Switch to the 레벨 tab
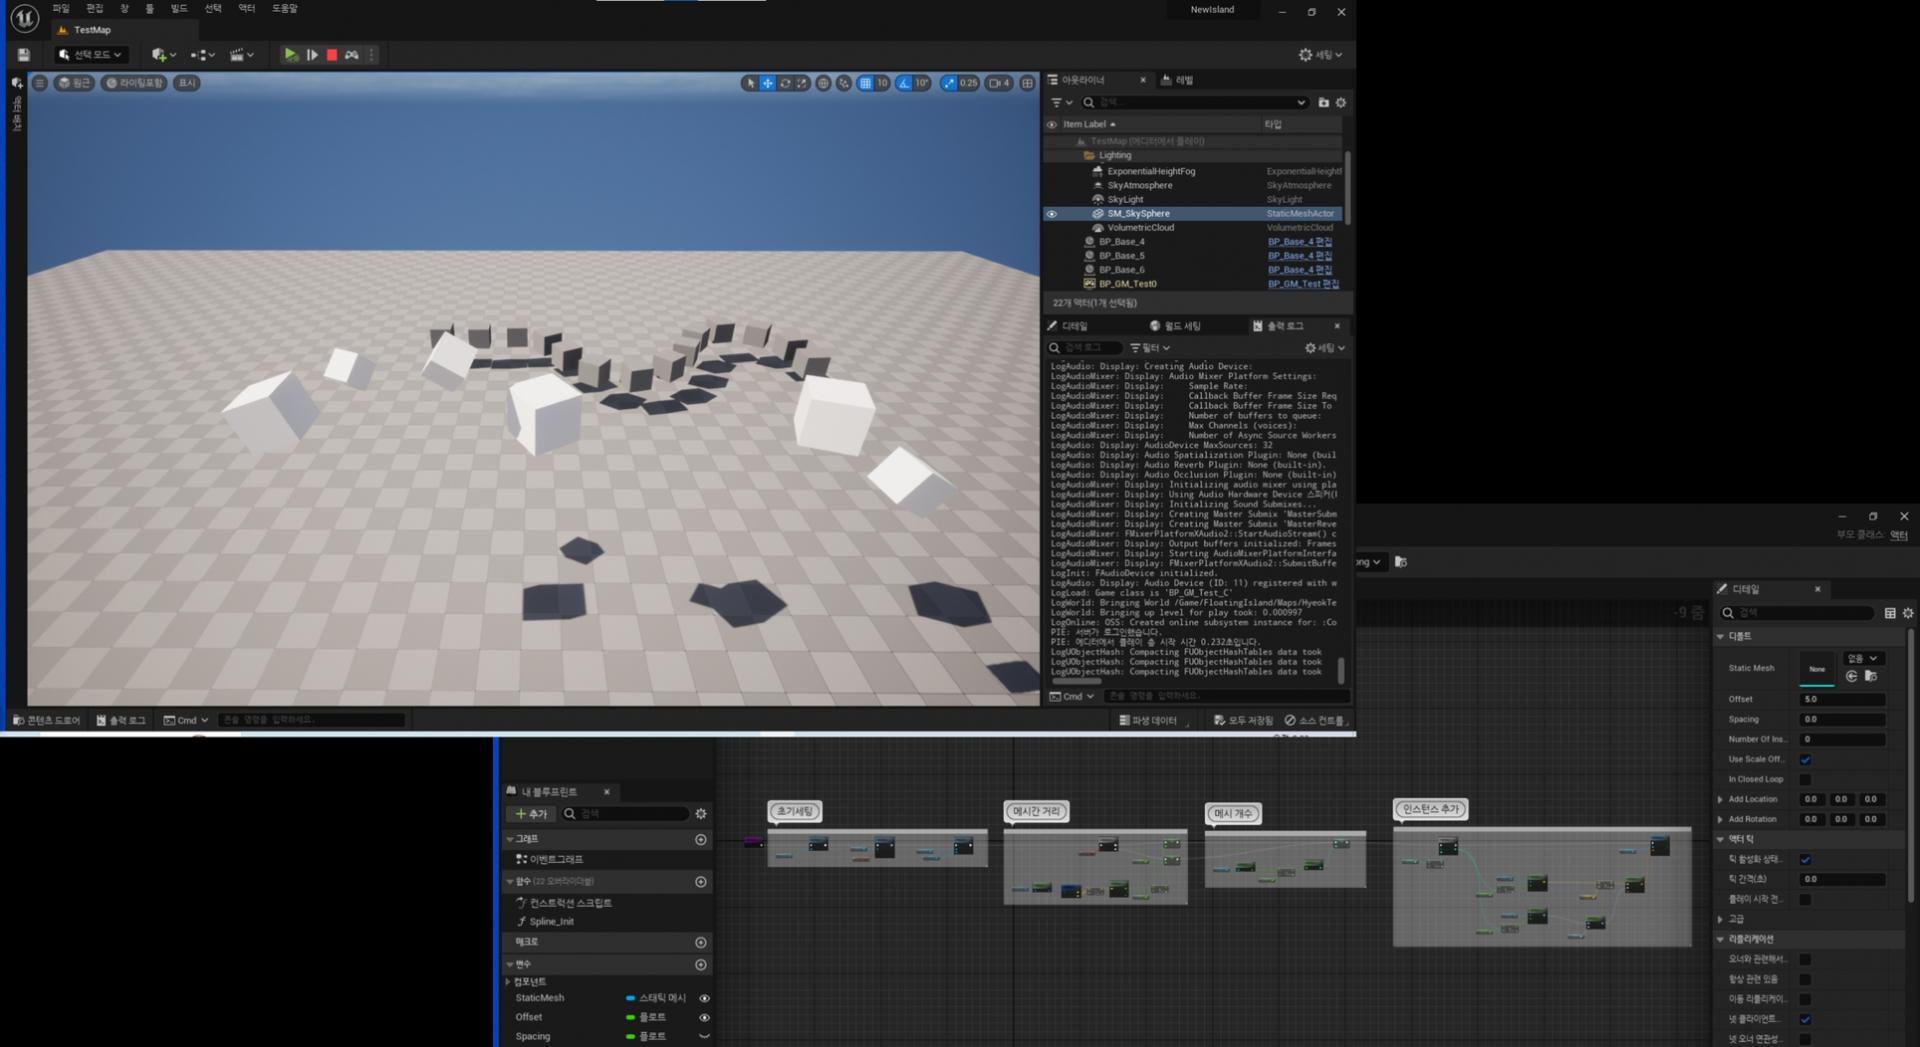The width and height of the screenshot is (1920, 1047). [x=1178, y=80]
